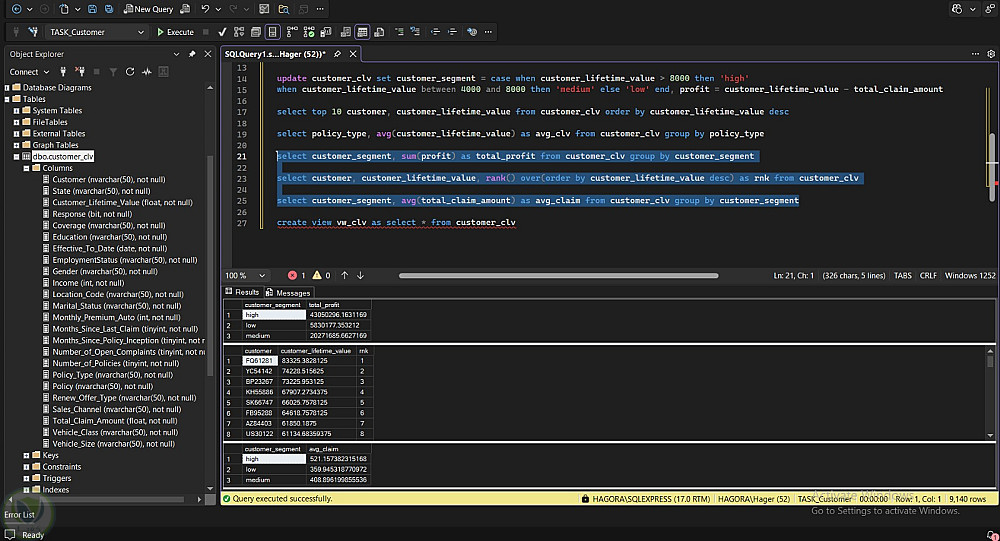
Task: Collapse the Columns folder node
Action: pyautogui.click(x=27, y=168)
